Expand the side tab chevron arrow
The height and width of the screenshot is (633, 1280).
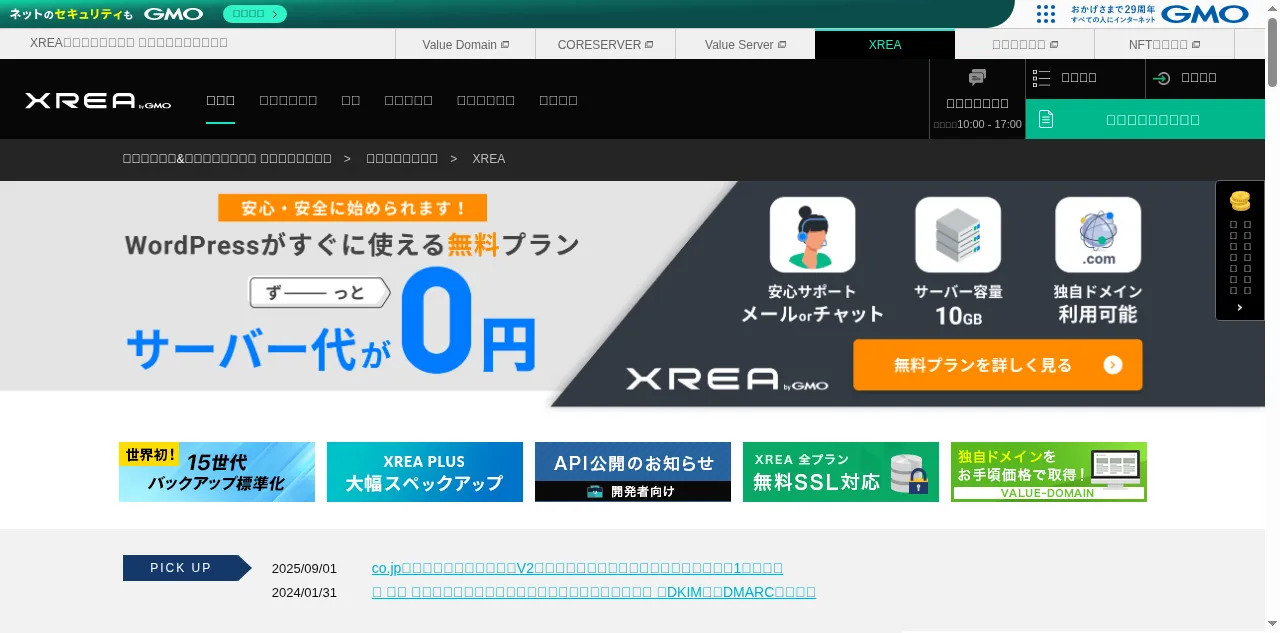[x=1240, y=308]
